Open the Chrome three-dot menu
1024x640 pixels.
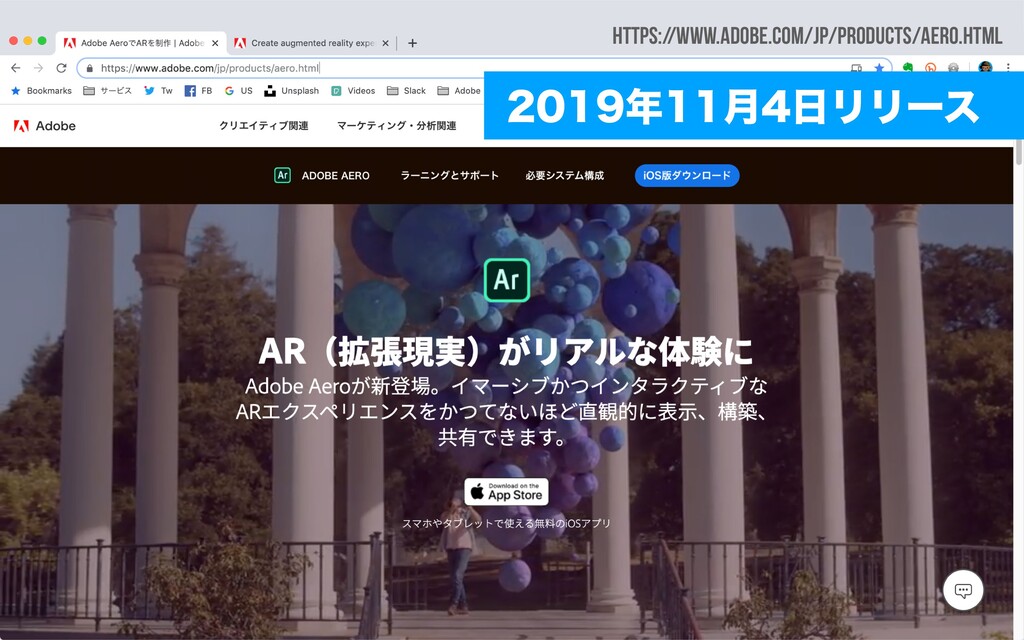point(1008,67)
